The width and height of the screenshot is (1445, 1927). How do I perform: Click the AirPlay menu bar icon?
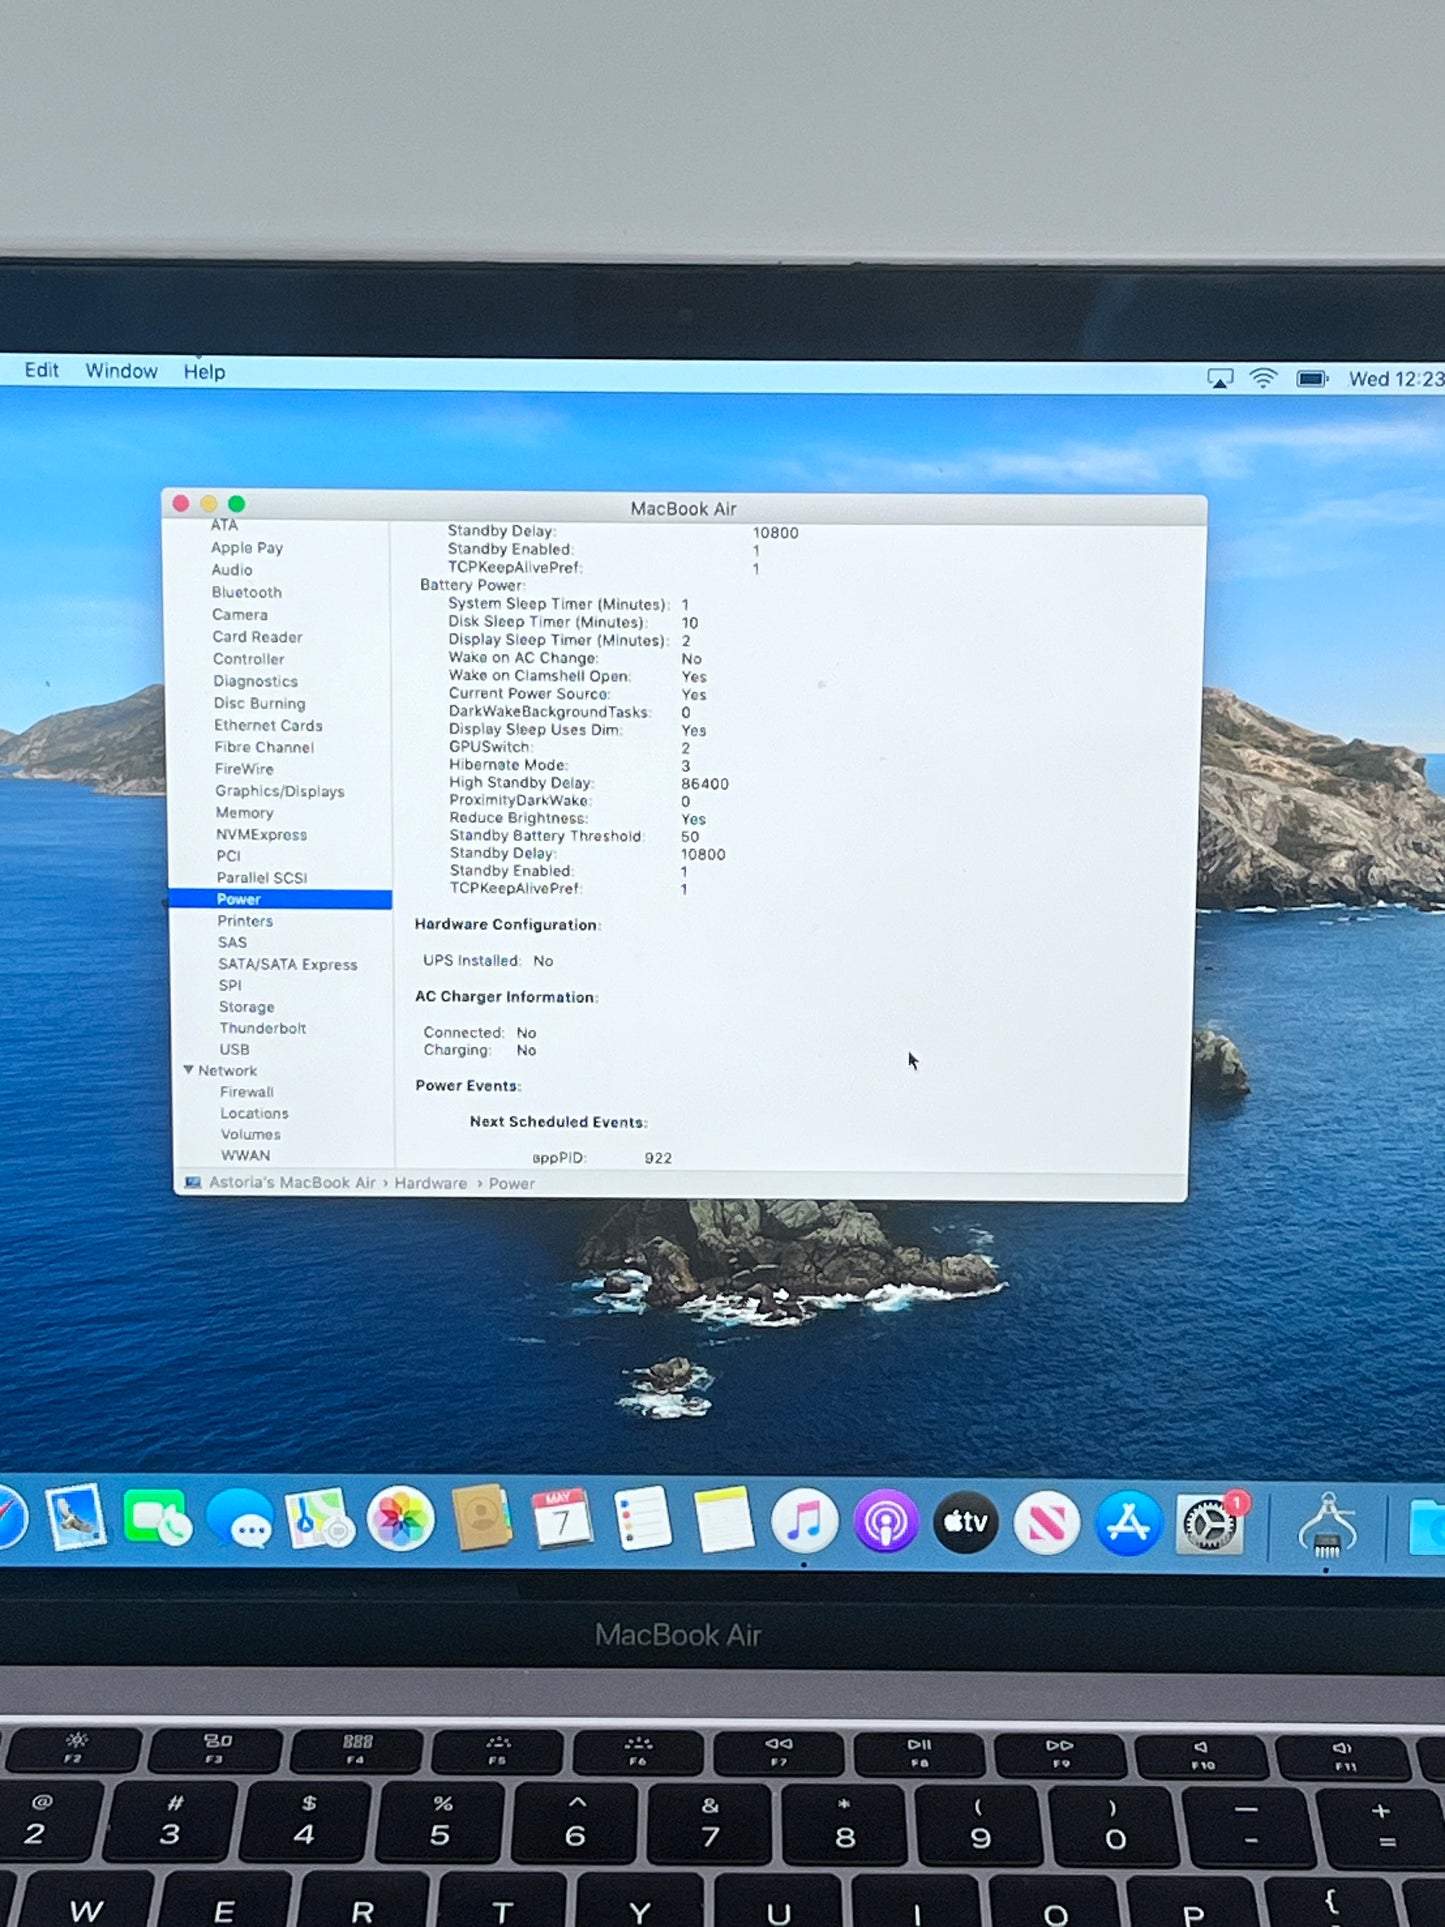click(x=1220, y=379)
